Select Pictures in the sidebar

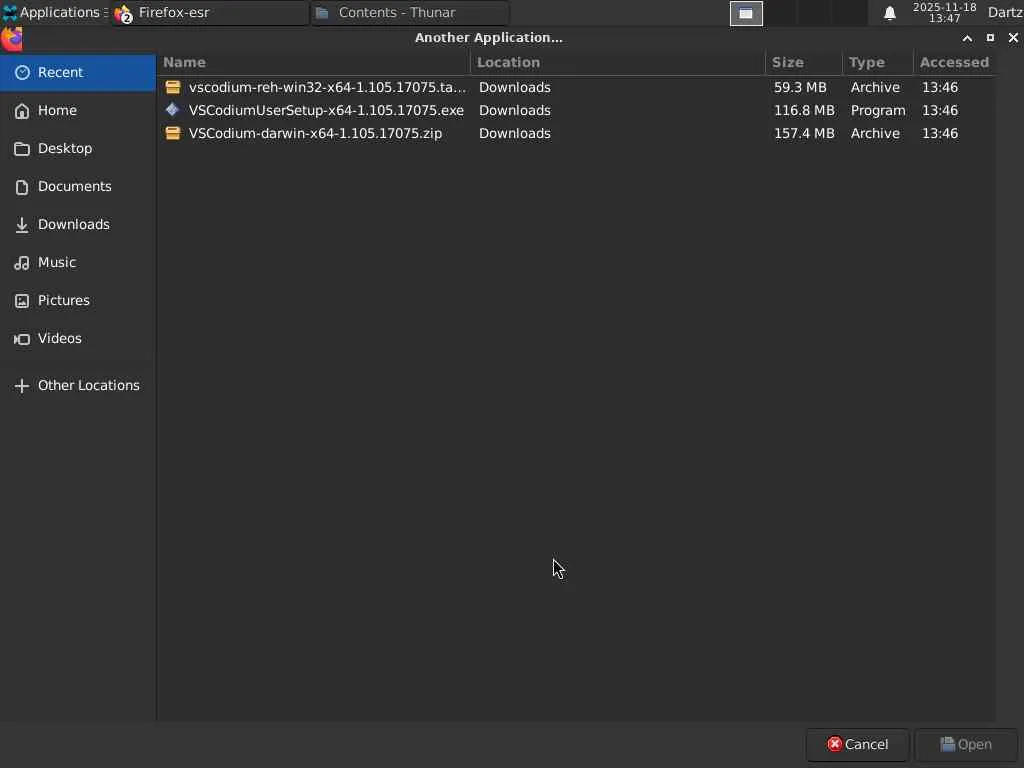point(78,300)
